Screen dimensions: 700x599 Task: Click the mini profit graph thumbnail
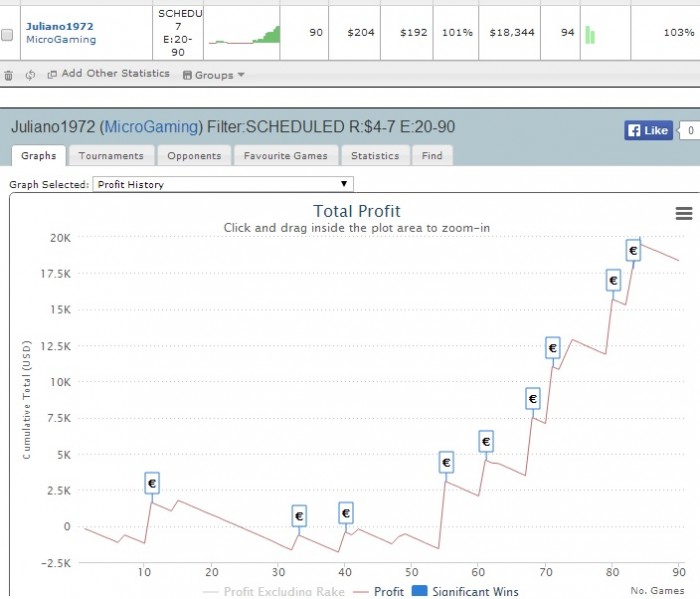244,34
